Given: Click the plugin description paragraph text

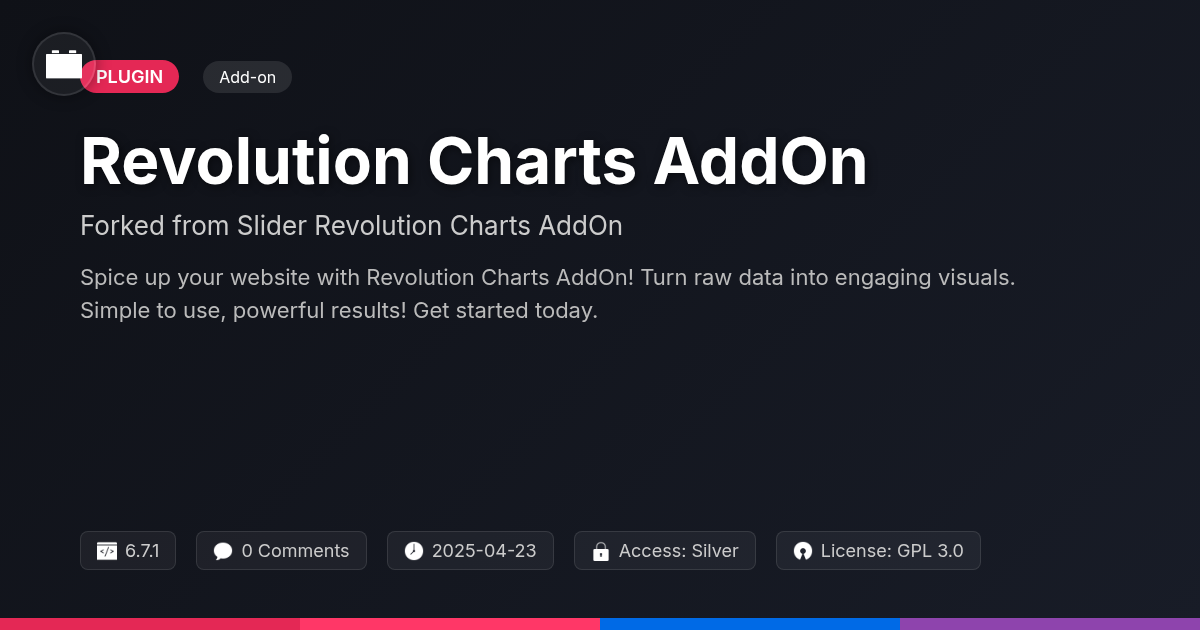Looking at the screenshot, I should pyautogui.click(x=548, y=294).
